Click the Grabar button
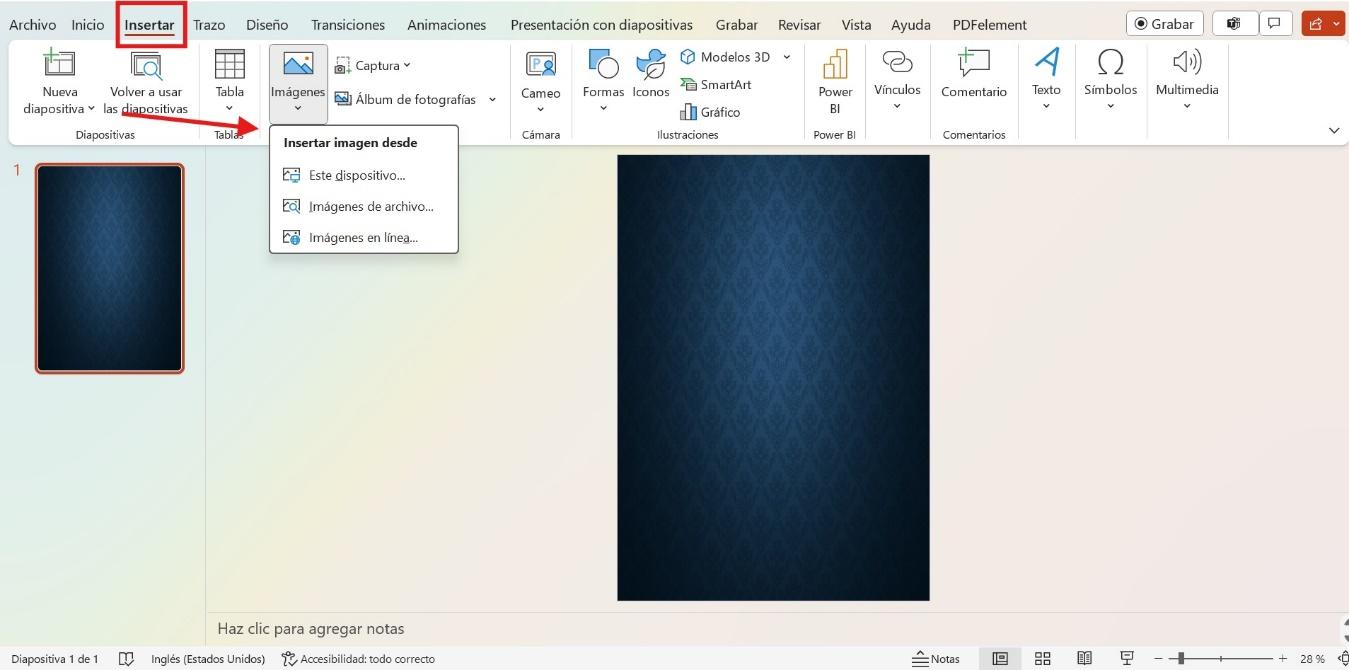 [1164, 23]
